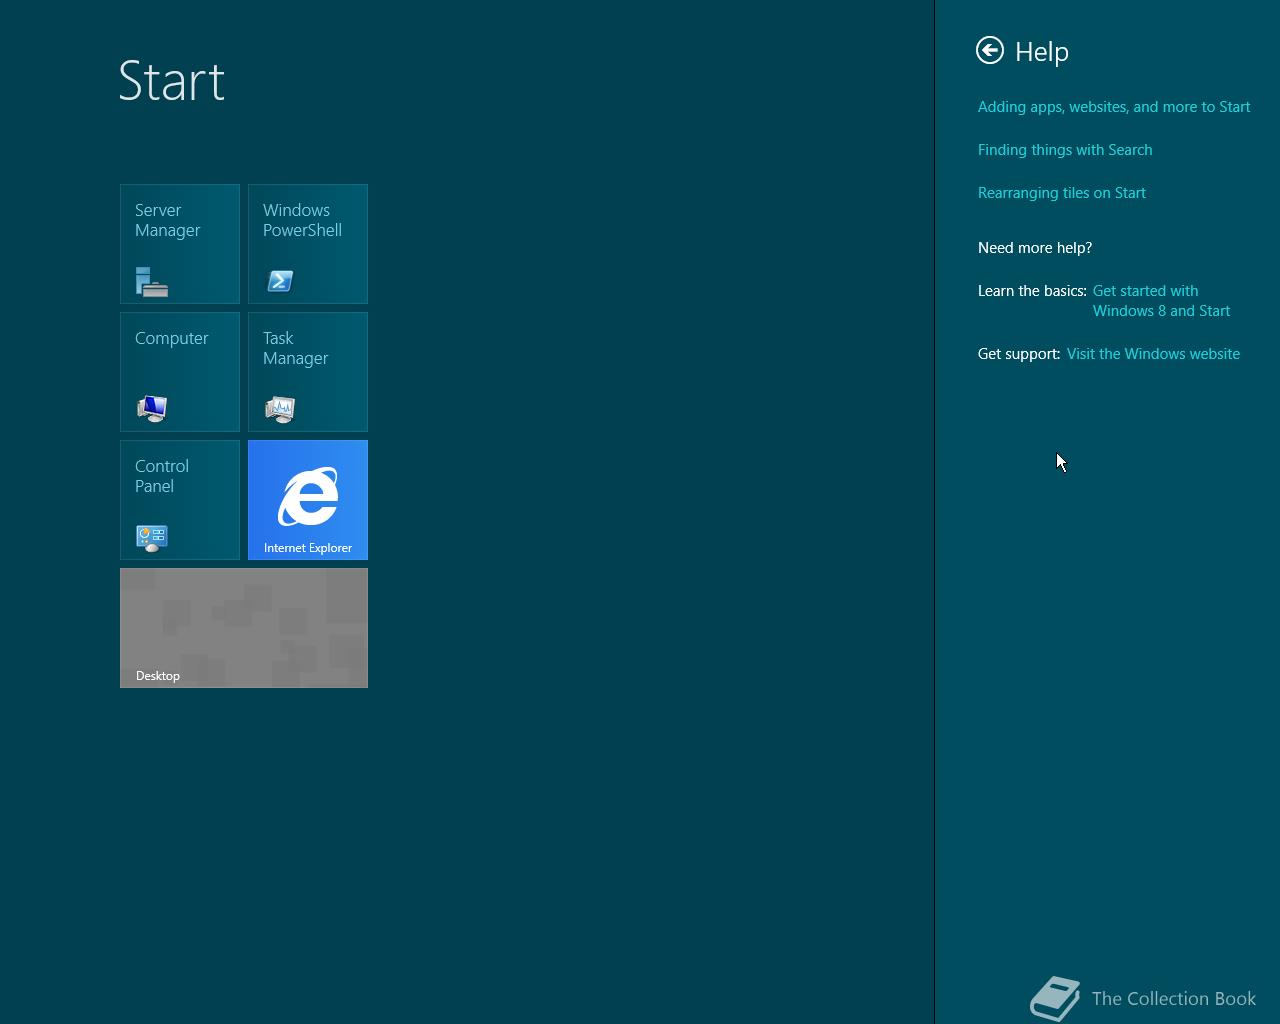This screenshot has width=1280, height=1024.
Task: Open Control Panel using its icon
Action: (x=152, y=538)
